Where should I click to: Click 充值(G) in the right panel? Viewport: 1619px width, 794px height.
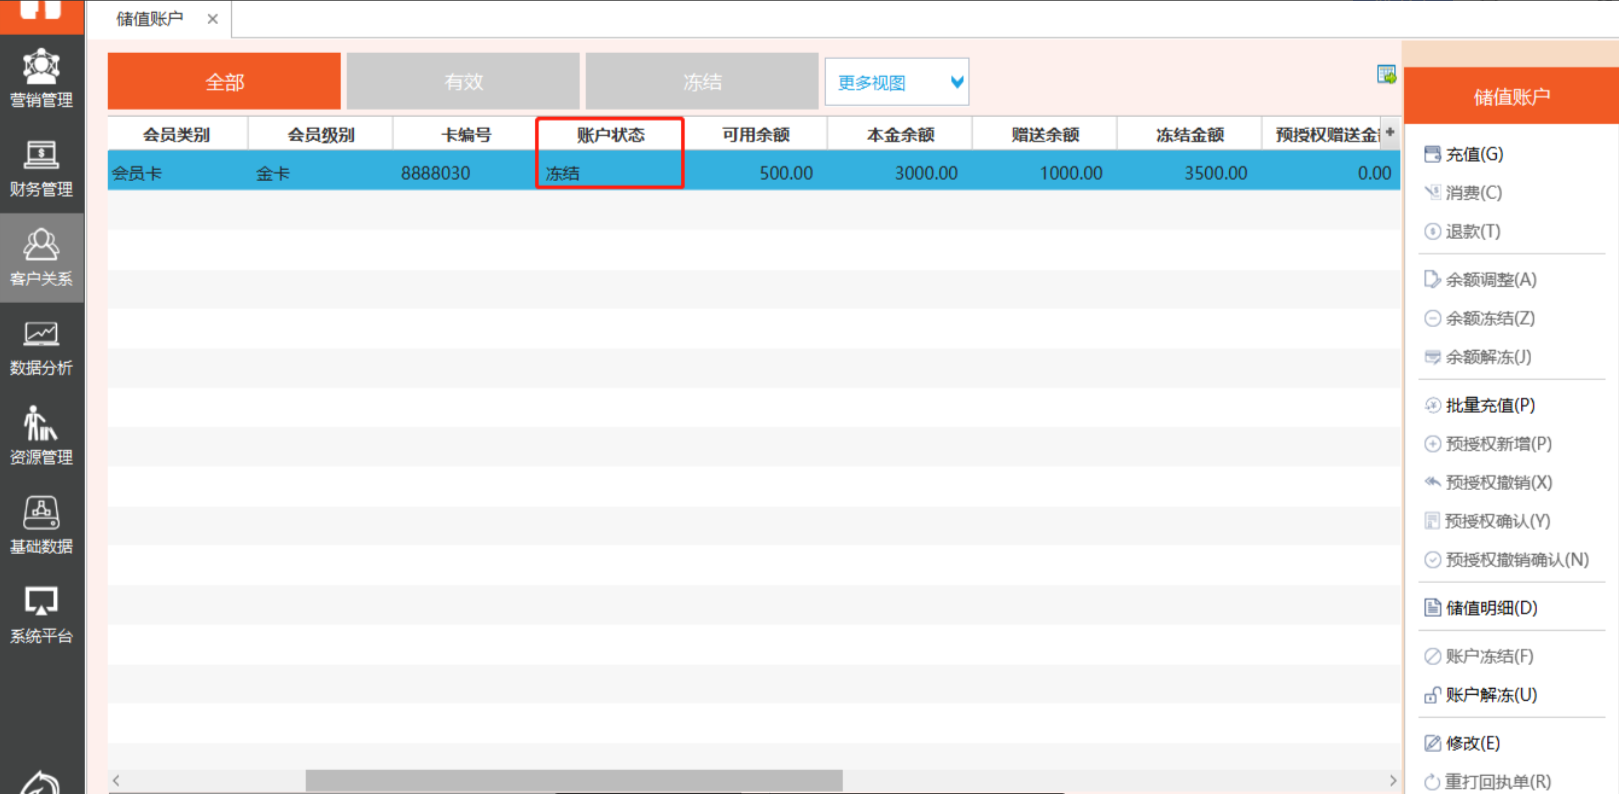click(x=1473, y=154)
